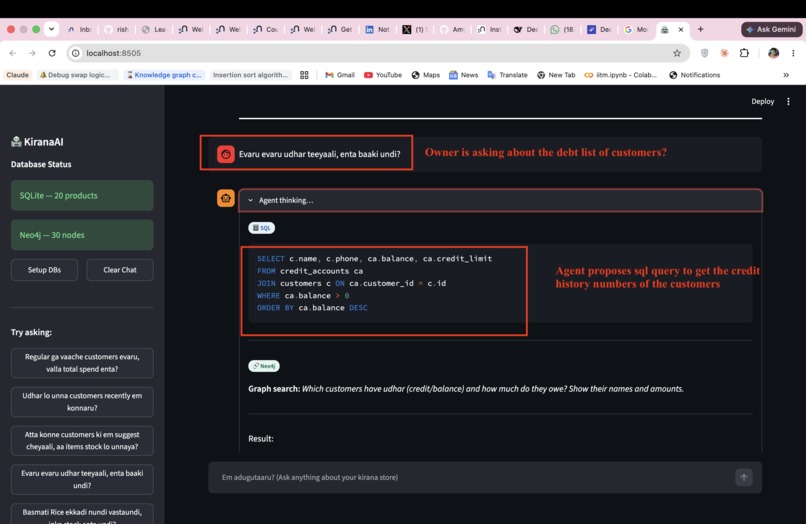Screen dimensions: 806x524
Task: Click the Streamlit Deploy button
Action: pyautogui.click(x=762, y=101)
